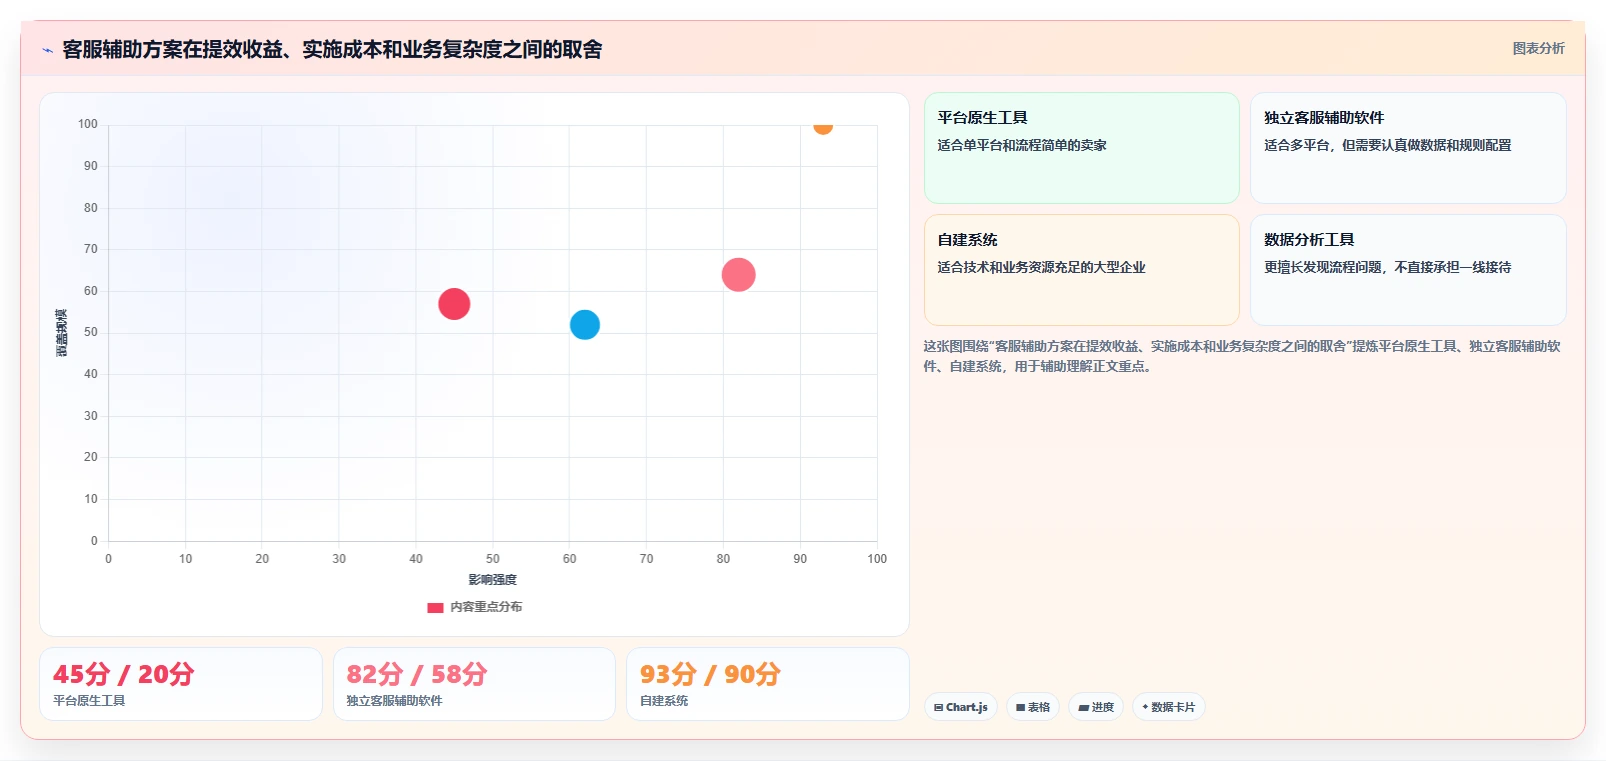Click the lightning icon beside the title
Image resolution: width=1606 pixels, height=761 pixels.
tap(47, 50)
